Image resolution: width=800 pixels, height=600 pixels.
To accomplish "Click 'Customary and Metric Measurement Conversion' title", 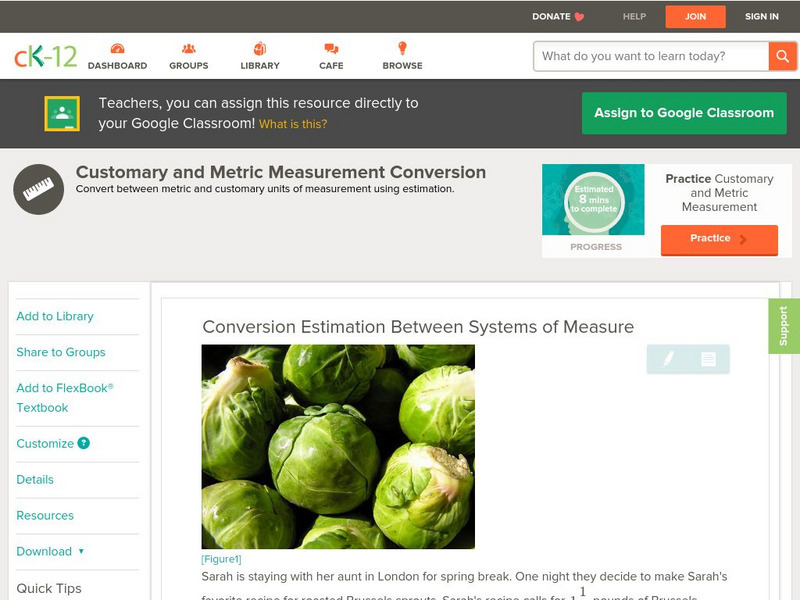I will (281, 172).
